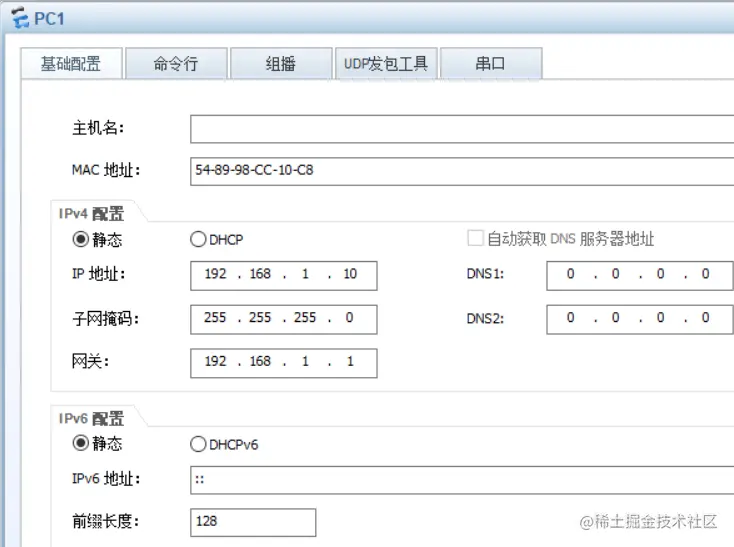
Task: Click the IPv6 地址 input field
Action: [x=462, y=480]
